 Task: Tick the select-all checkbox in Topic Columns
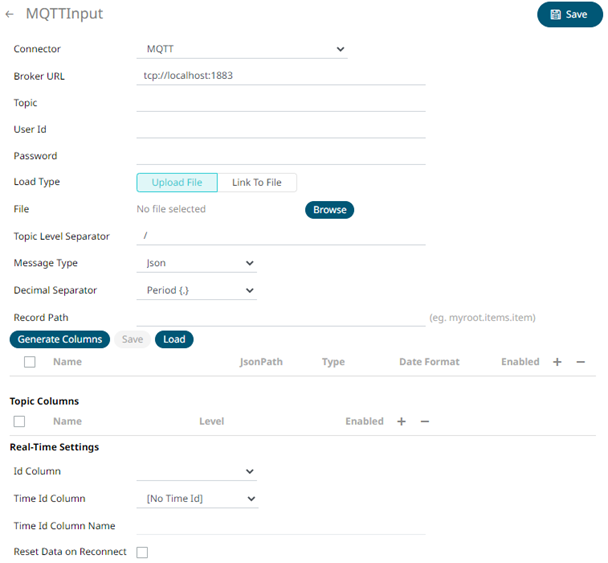click(x=19, y=421)
